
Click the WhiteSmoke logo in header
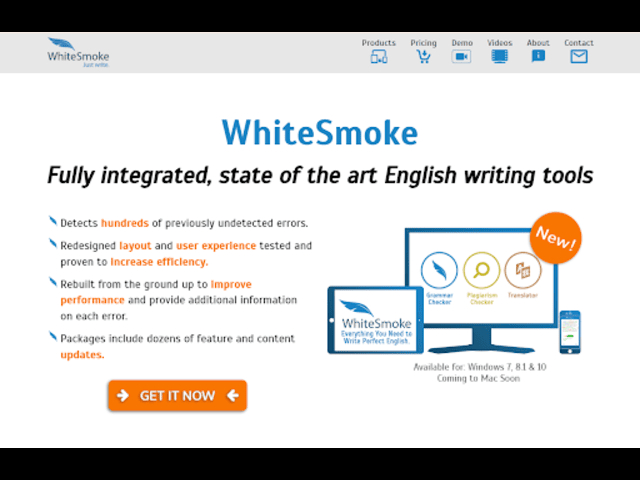coord(77,52)
